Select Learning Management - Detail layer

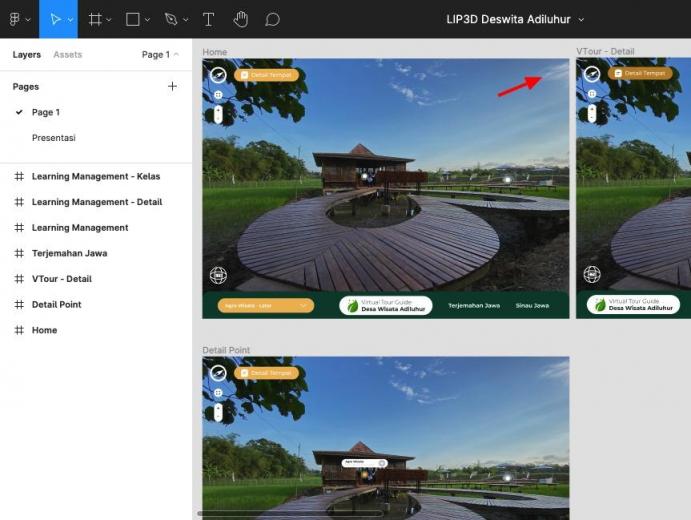(x=97, y=202)
